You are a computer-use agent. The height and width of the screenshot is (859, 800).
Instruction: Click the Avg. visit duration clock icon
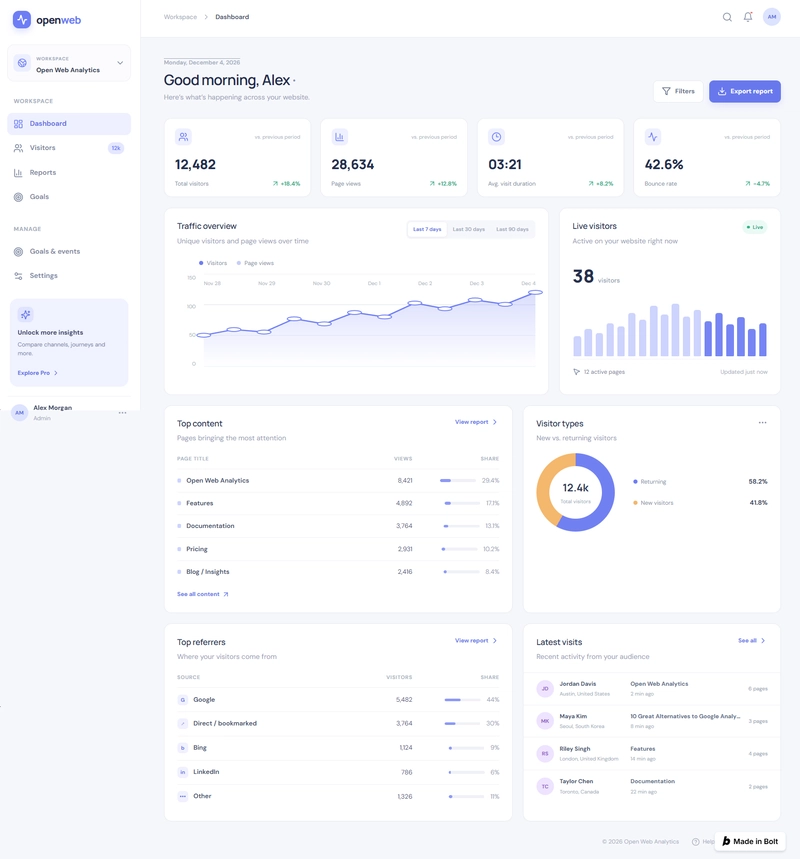[x=496, y=137]
